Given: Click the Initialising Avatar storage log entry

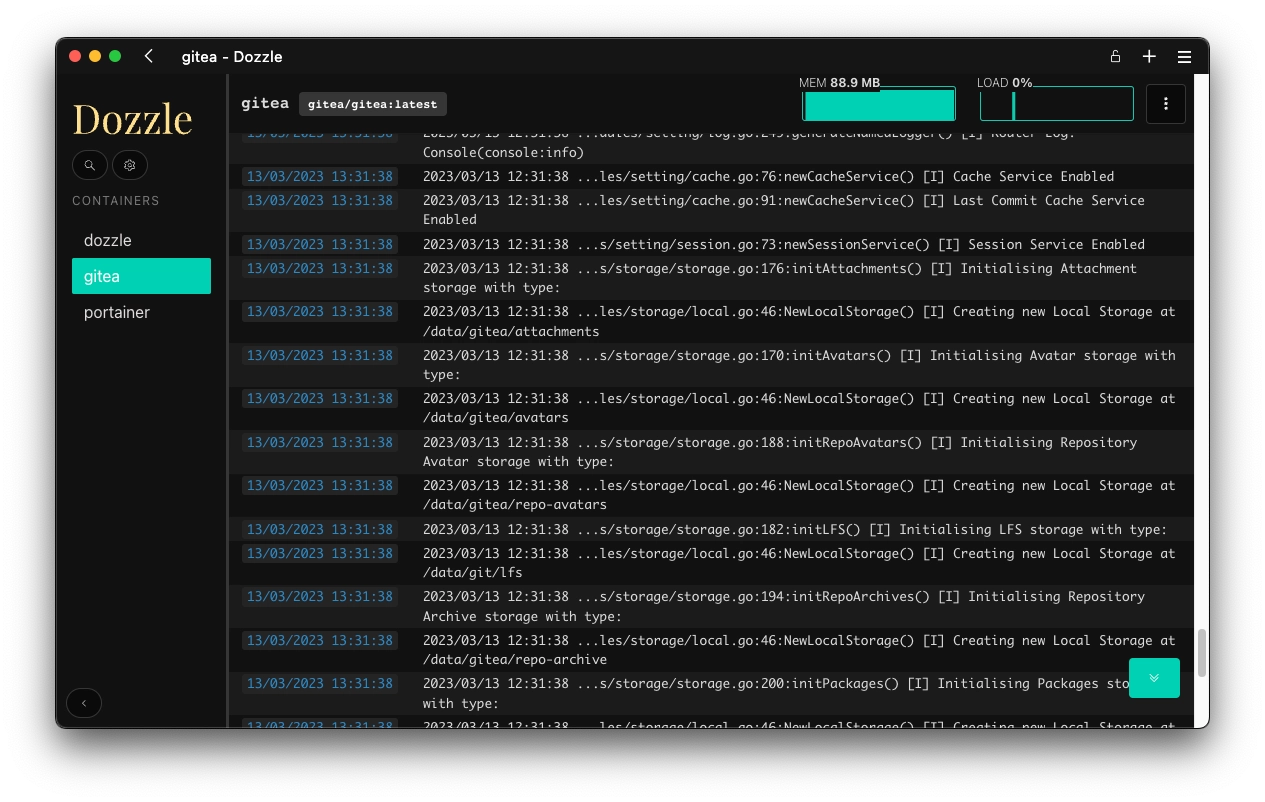Looking at the screenshot, I should (x=710, y=365).
